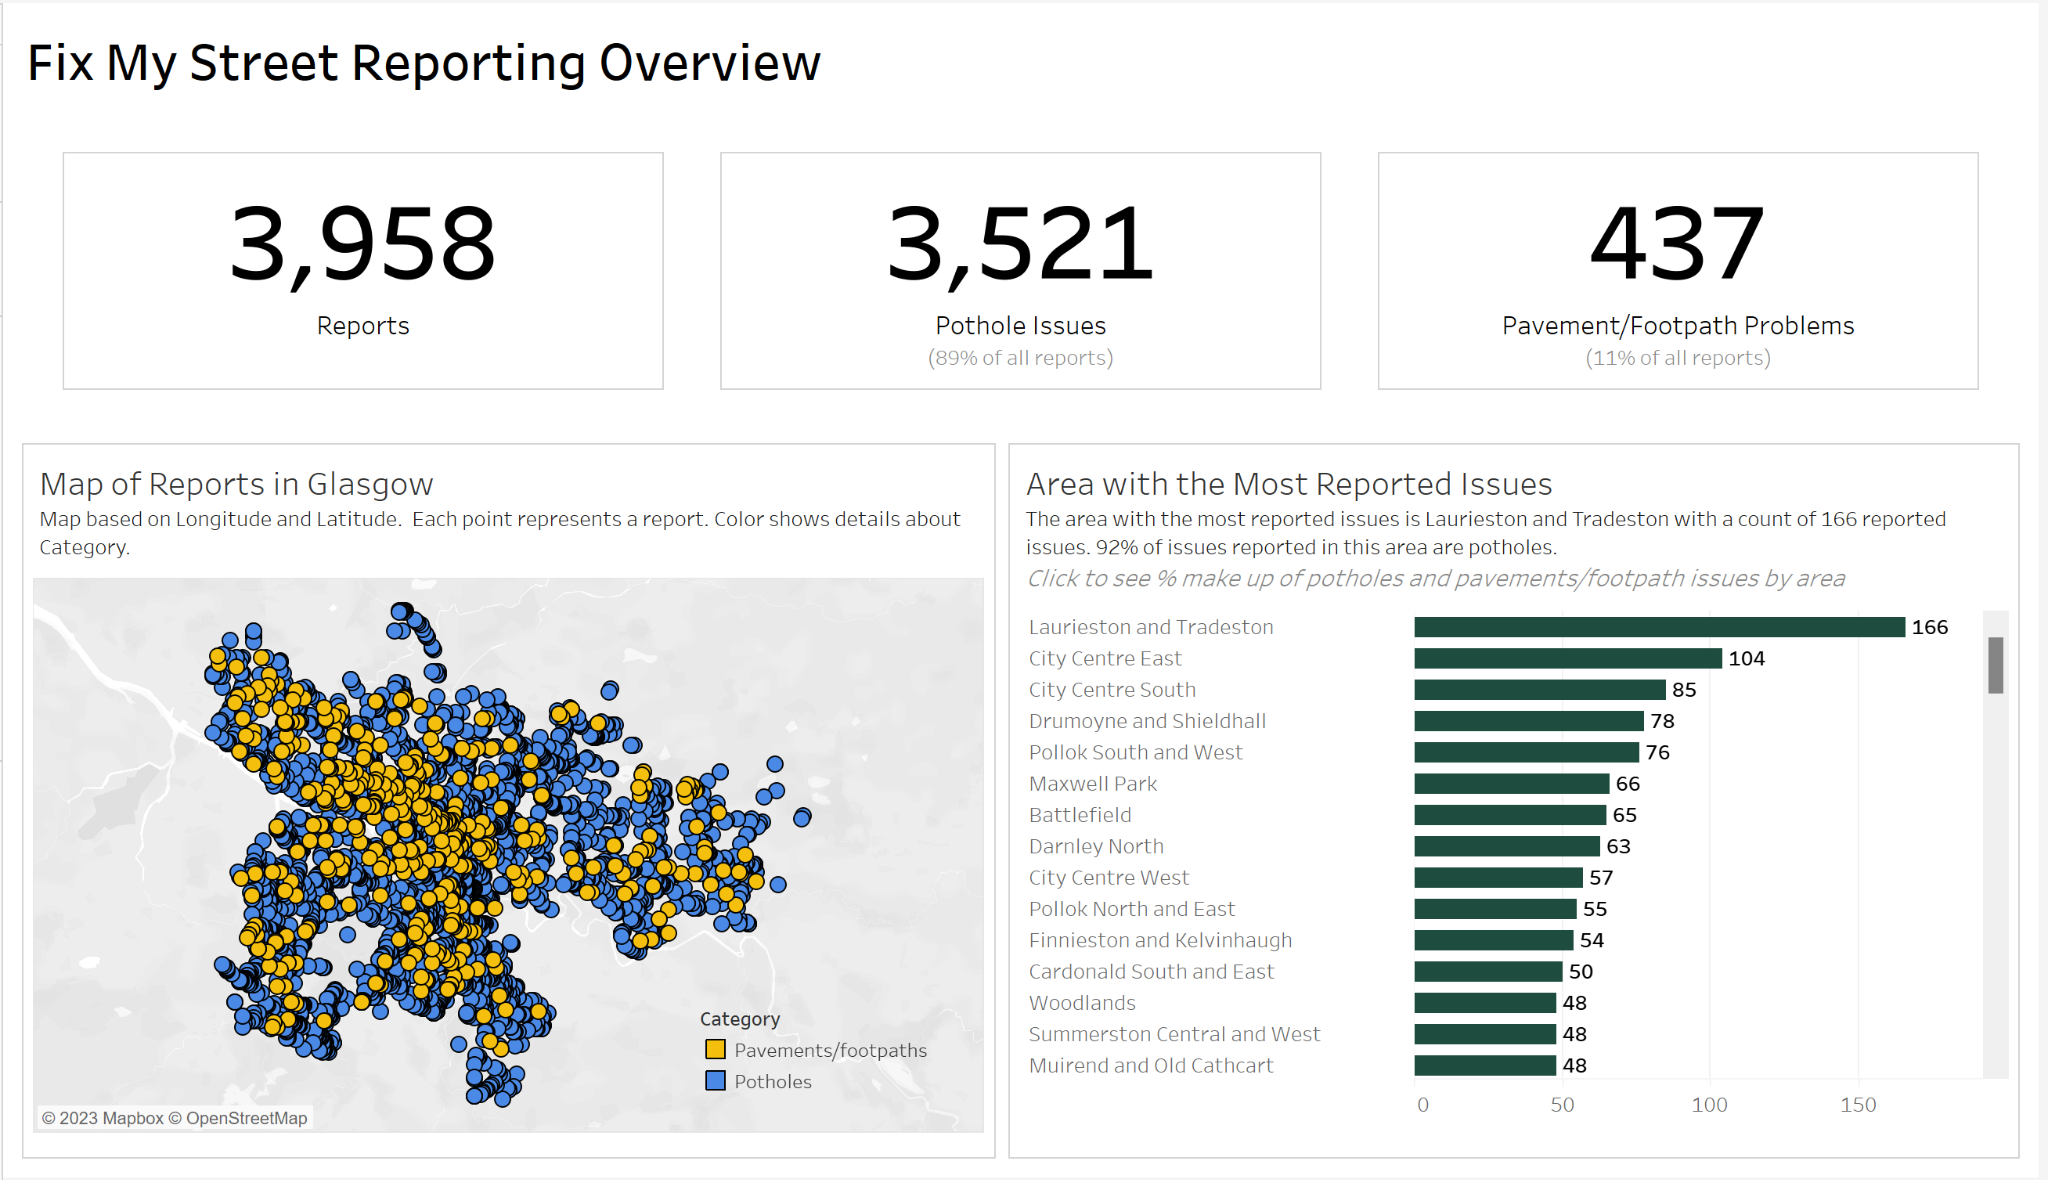Select the Drumoyne and Shieldhall bar

coord(1528,721)
